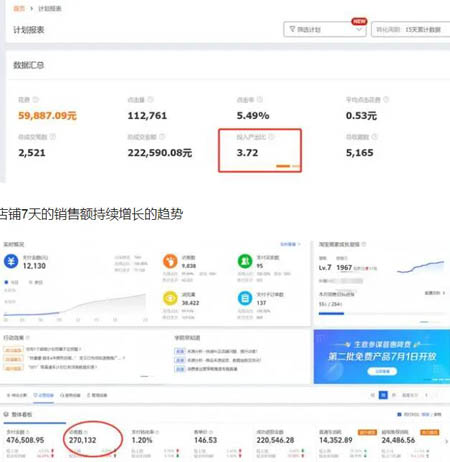The height and width of the screenshot is (462, 450).
Task: Select the fourth tab in the lower dashboard tab bar
Action: [x=97, y=395]
